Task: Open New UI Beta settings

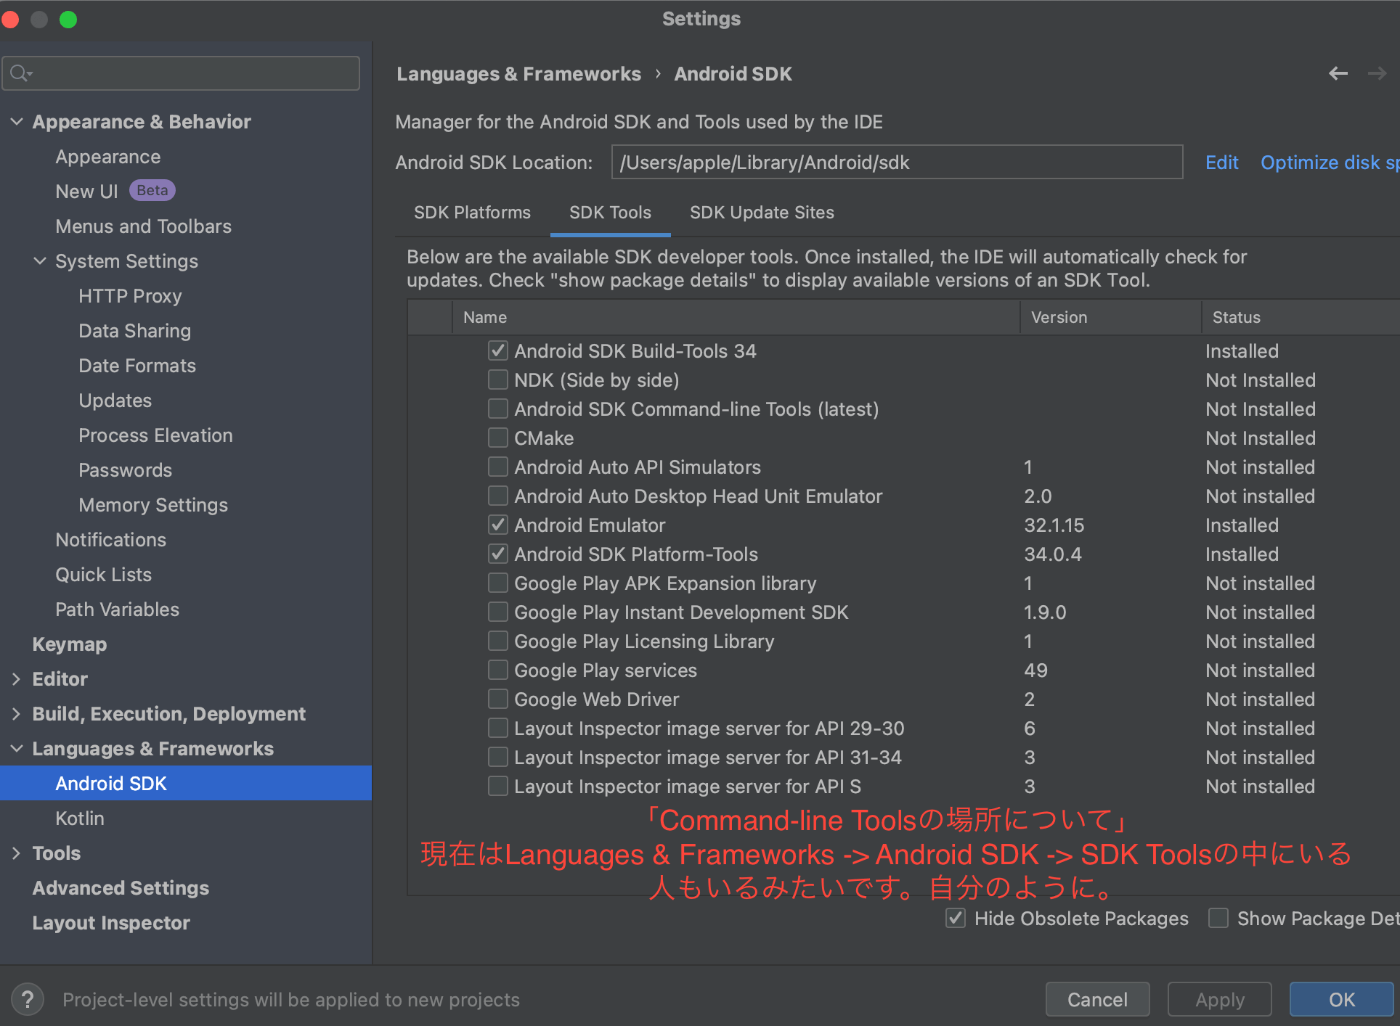Action: (115, 191)
